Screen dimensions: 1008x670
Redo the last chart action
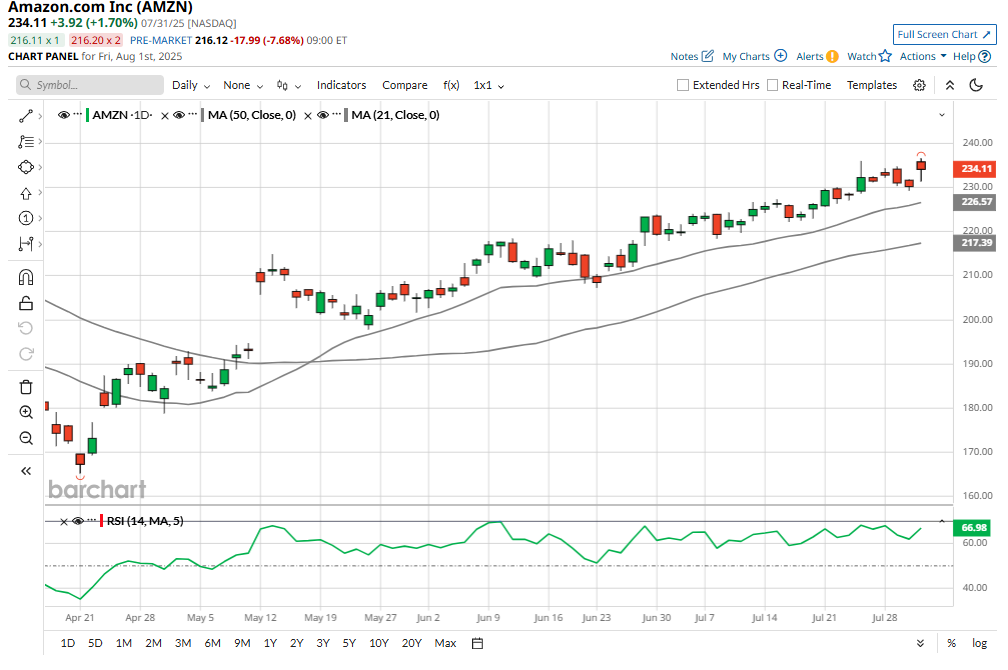click(26, 354)
